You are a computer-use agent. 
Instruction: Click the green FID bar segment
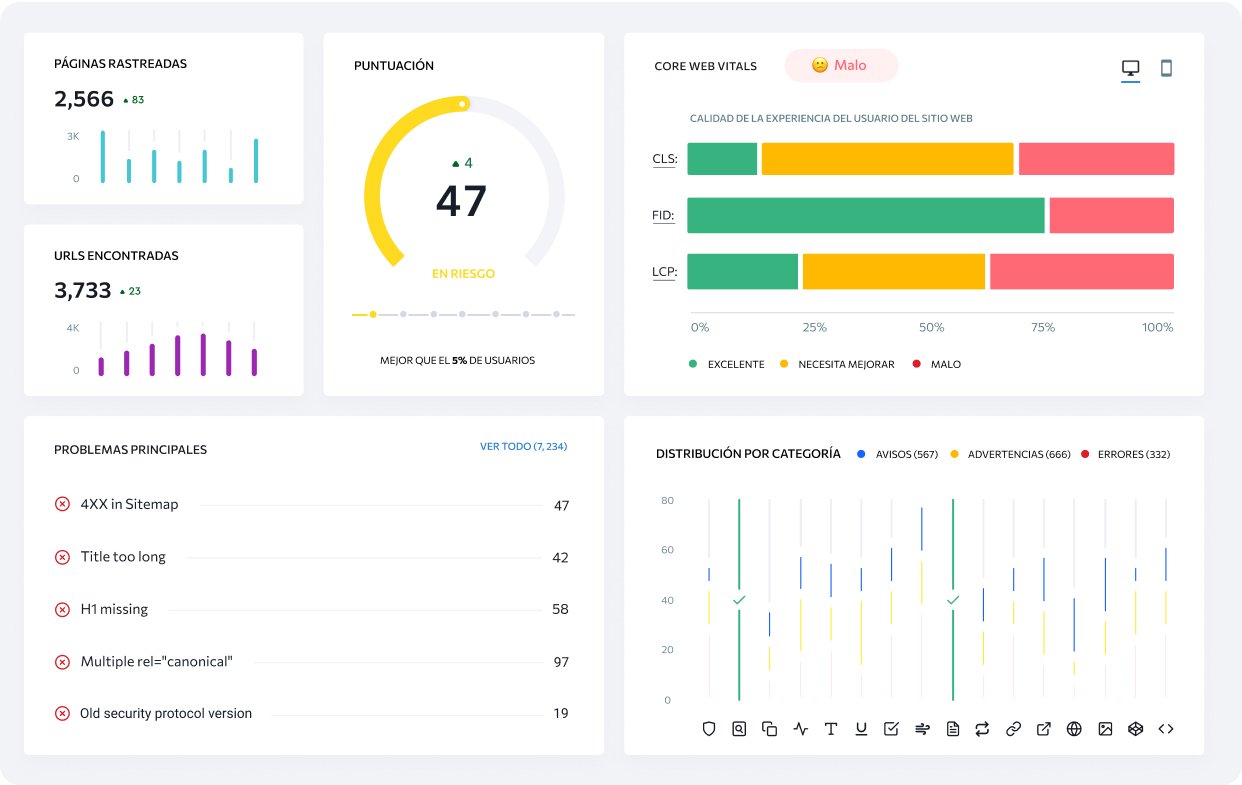pos(866,215)
